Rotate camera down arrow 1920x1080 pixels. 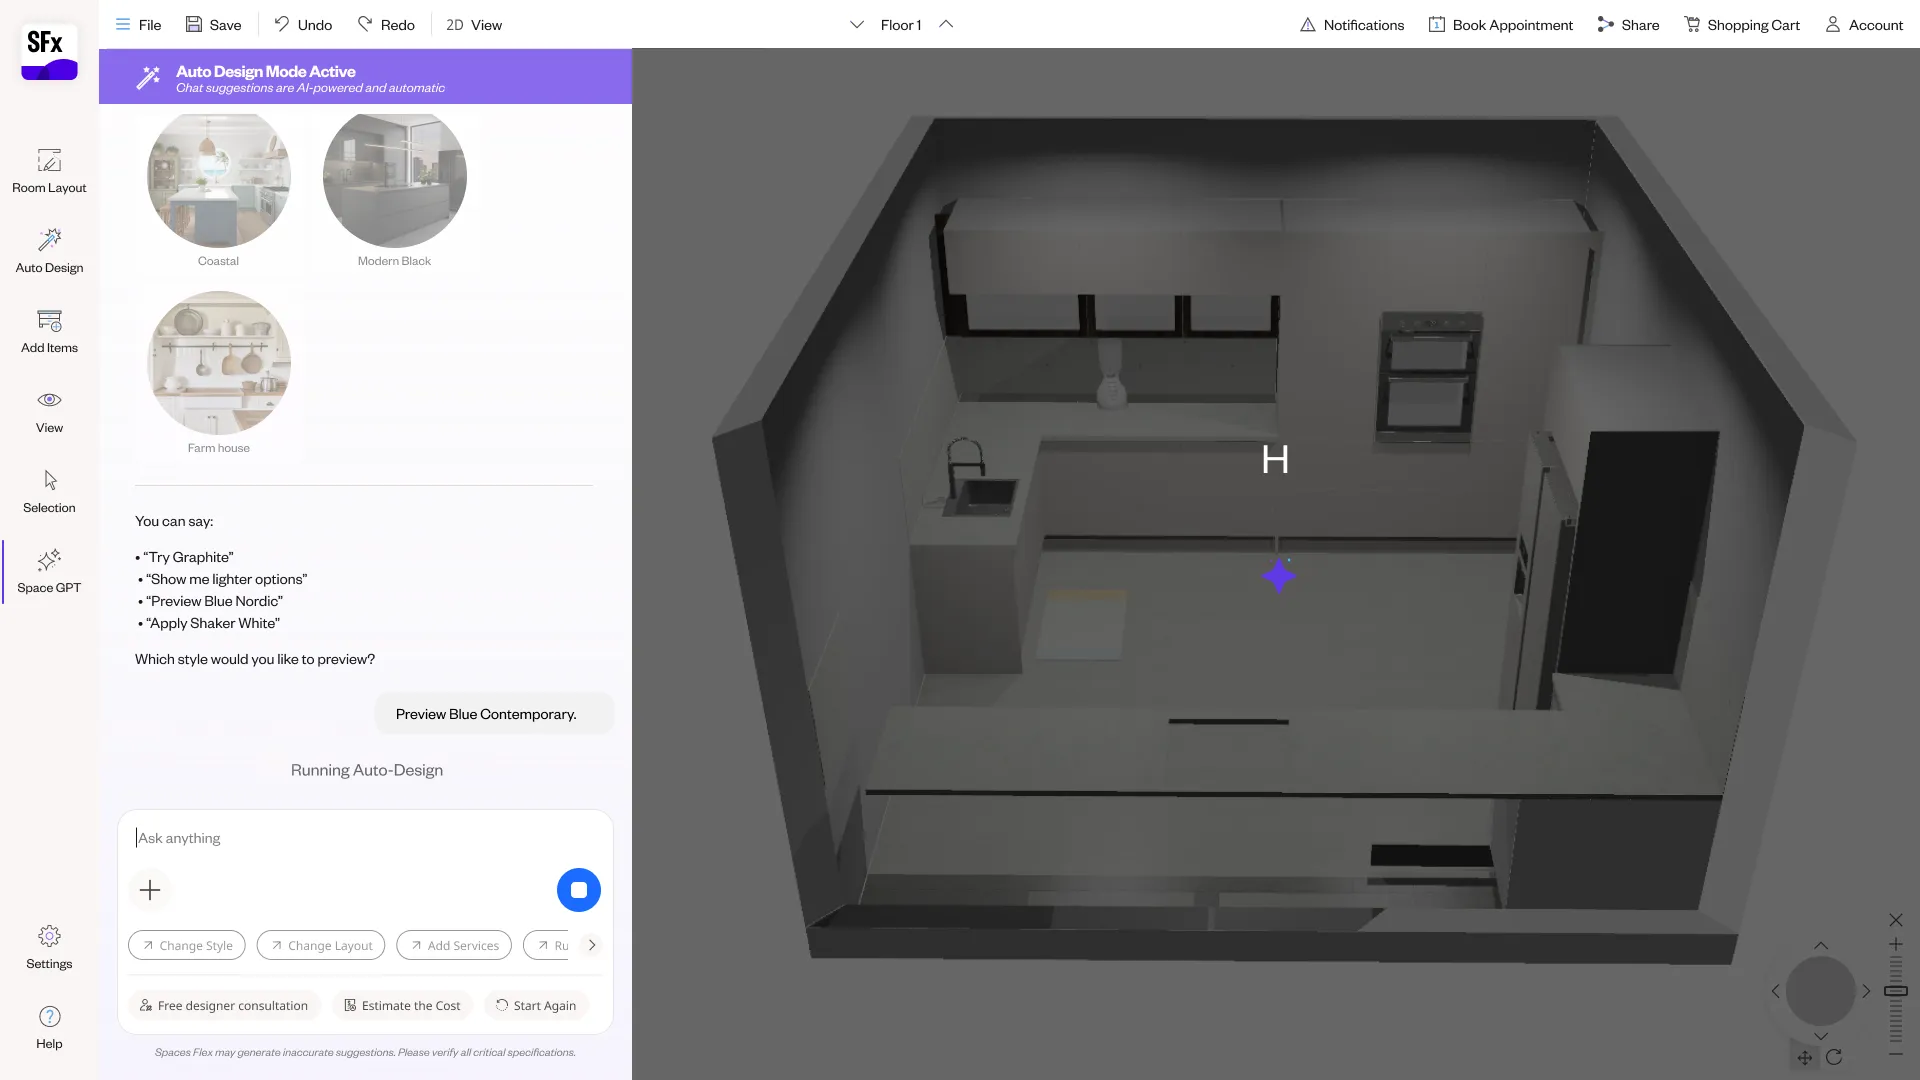[x=1821, y=1036]
